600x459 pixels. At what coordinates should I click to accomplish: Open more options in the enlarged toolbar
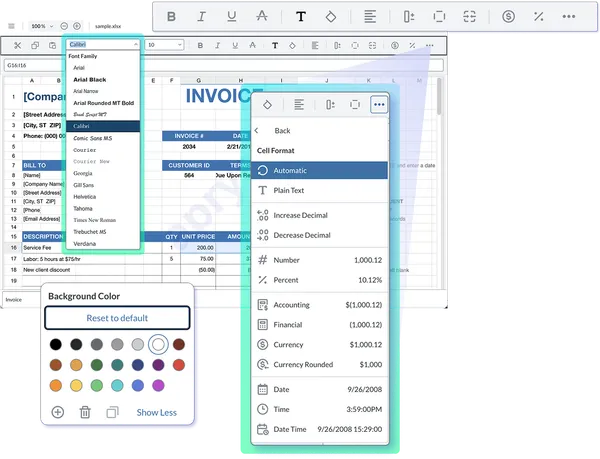pos(569,16)
